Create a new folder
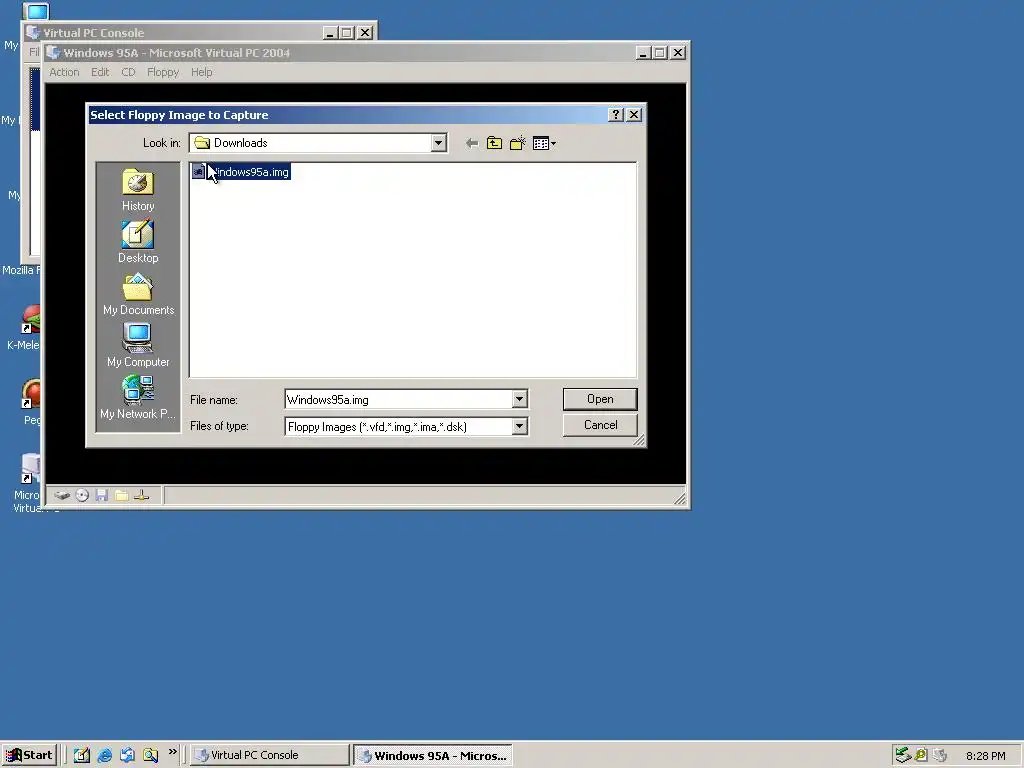Viewport: 1024px width, 768px height. 517,143
